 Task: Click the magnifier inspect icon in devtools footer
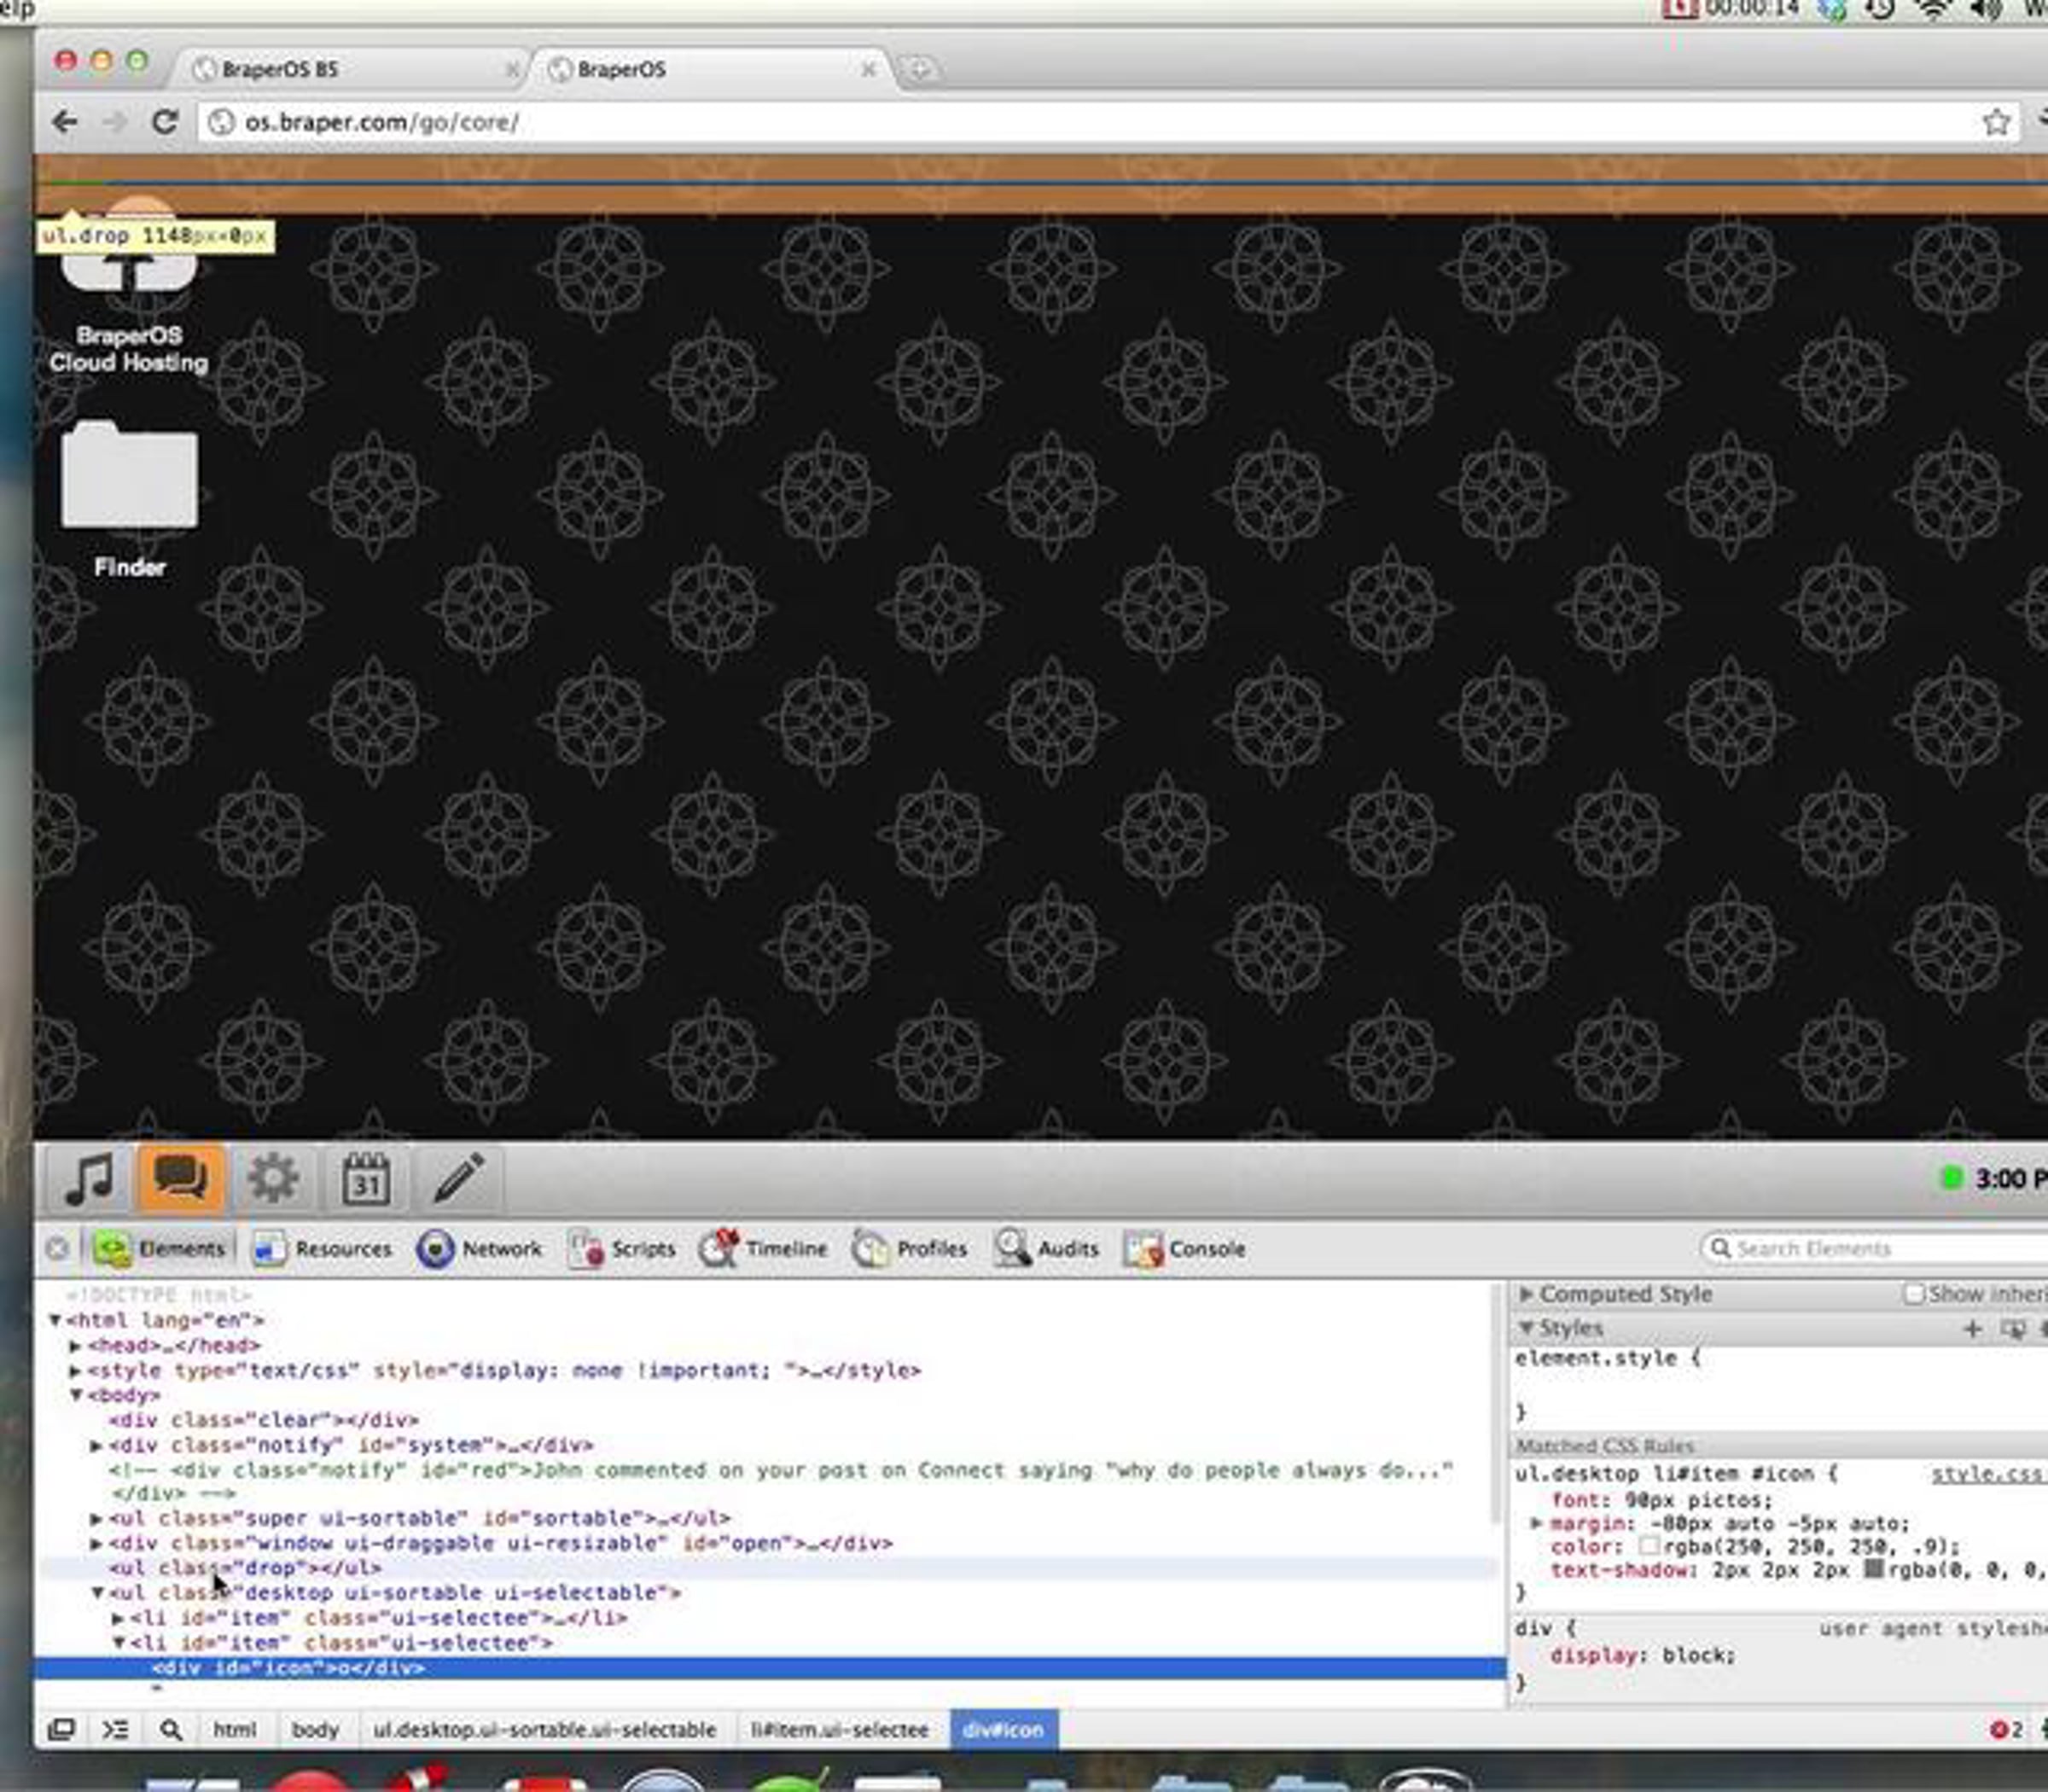(x=171, y=1729)
